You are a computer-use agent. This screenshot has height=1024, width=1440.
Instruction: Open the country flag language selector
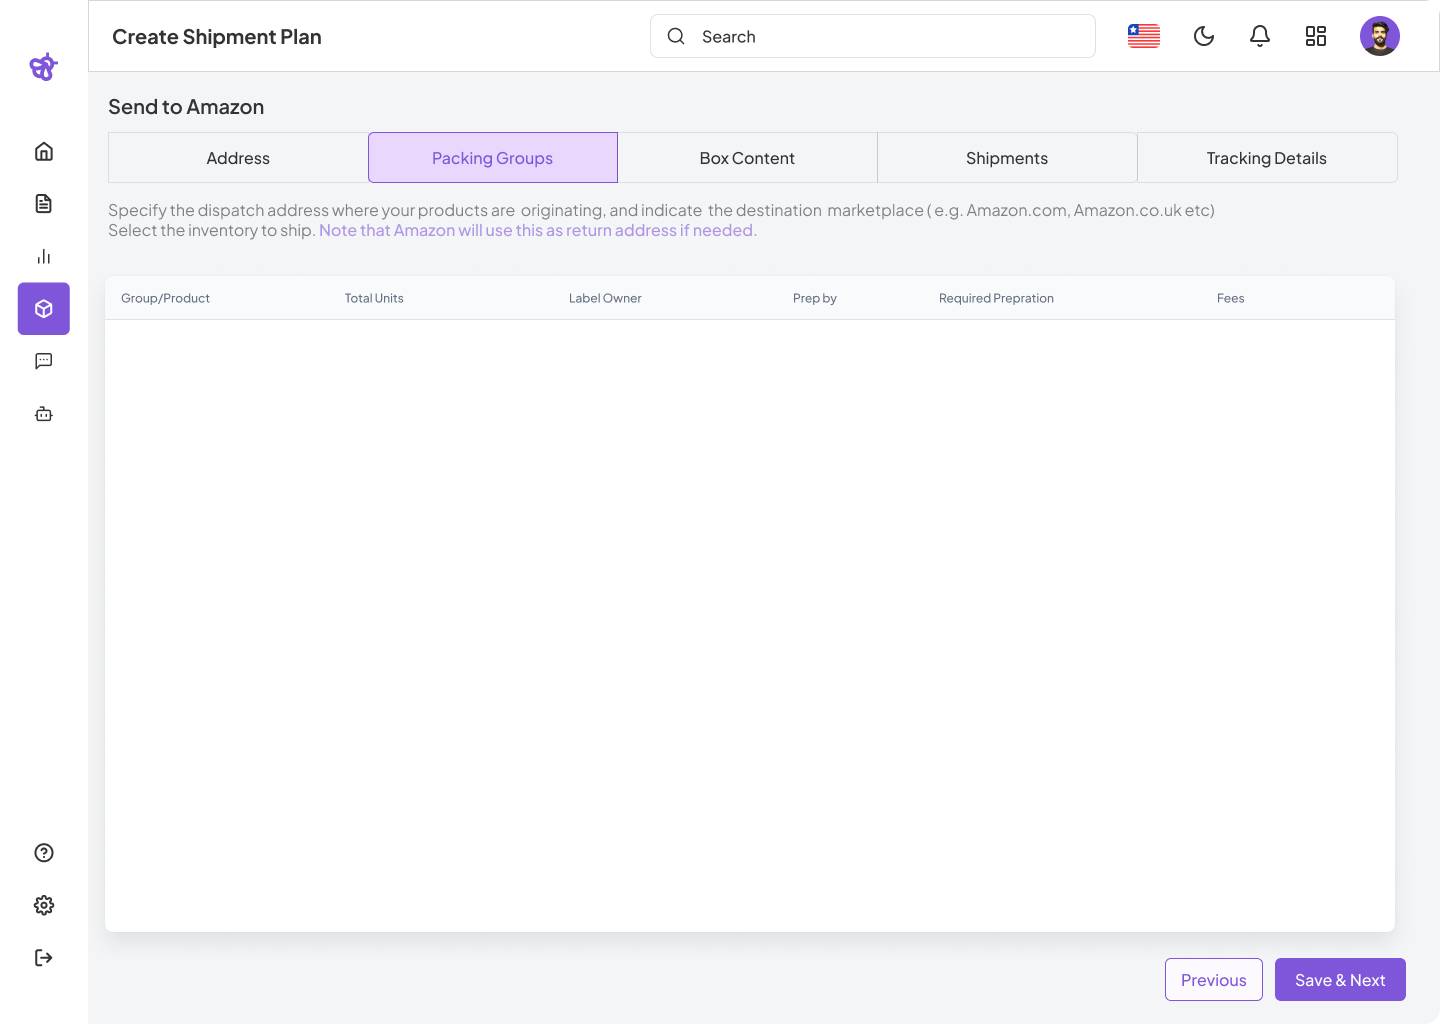click(x=1144, y=37)
